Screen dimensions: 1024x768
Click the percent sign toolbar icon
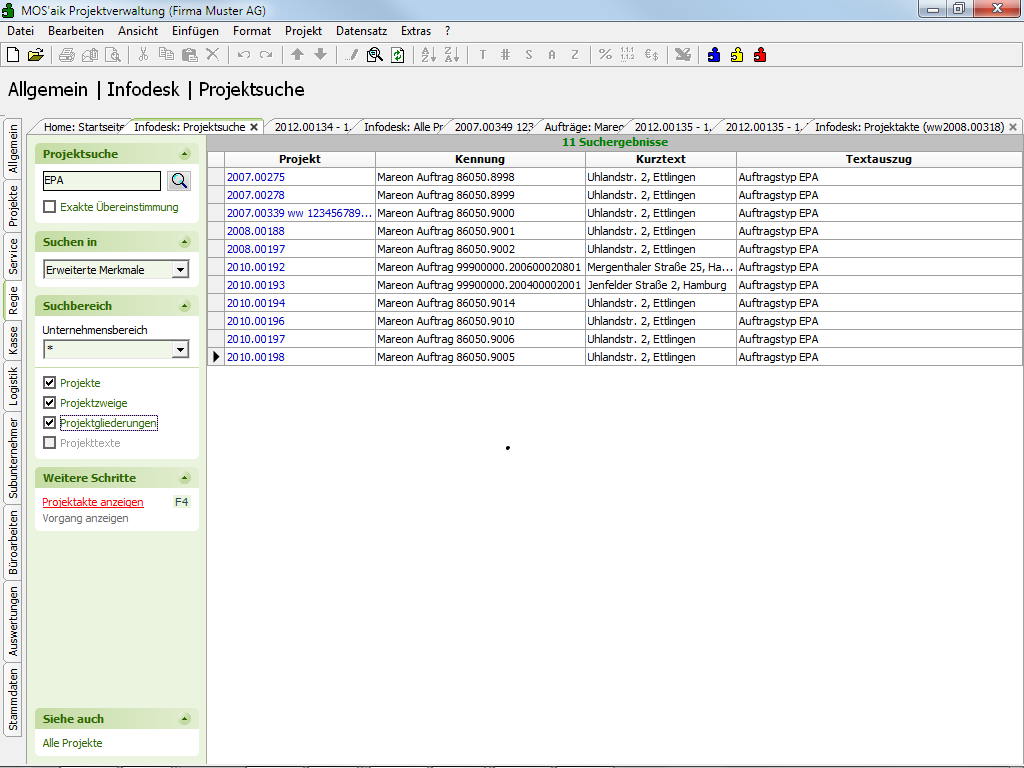605,55
